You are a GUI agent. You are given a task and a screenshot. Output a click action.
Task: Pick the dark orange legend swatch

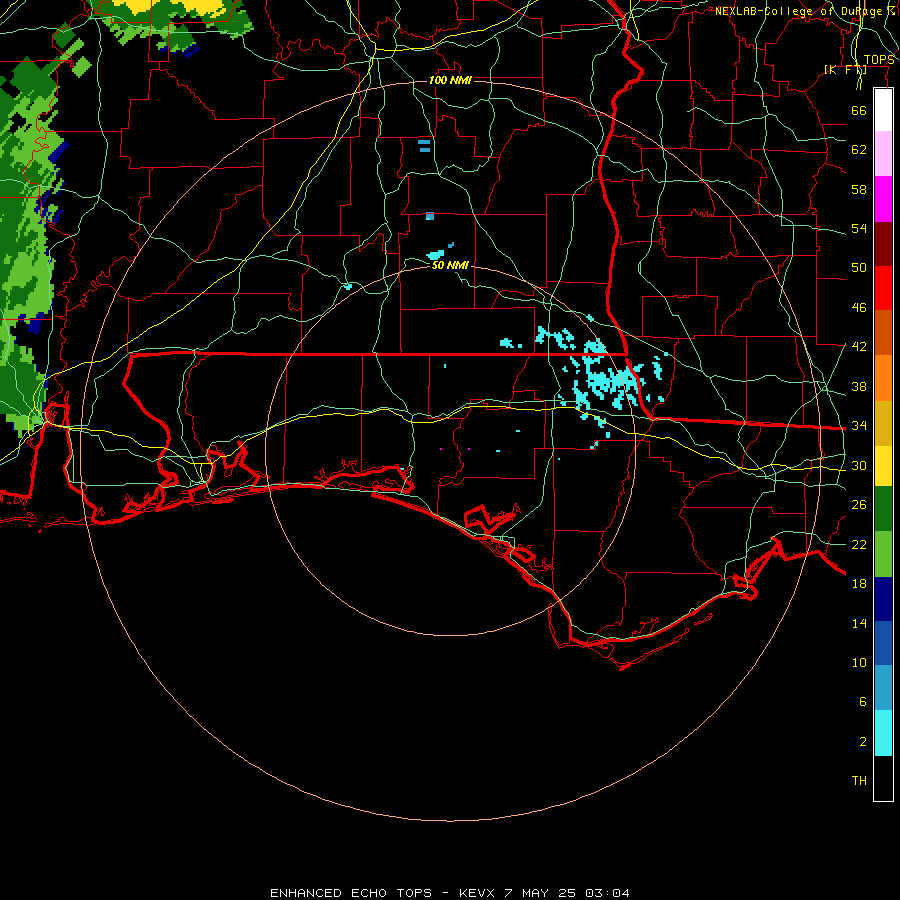pos(883,333)
